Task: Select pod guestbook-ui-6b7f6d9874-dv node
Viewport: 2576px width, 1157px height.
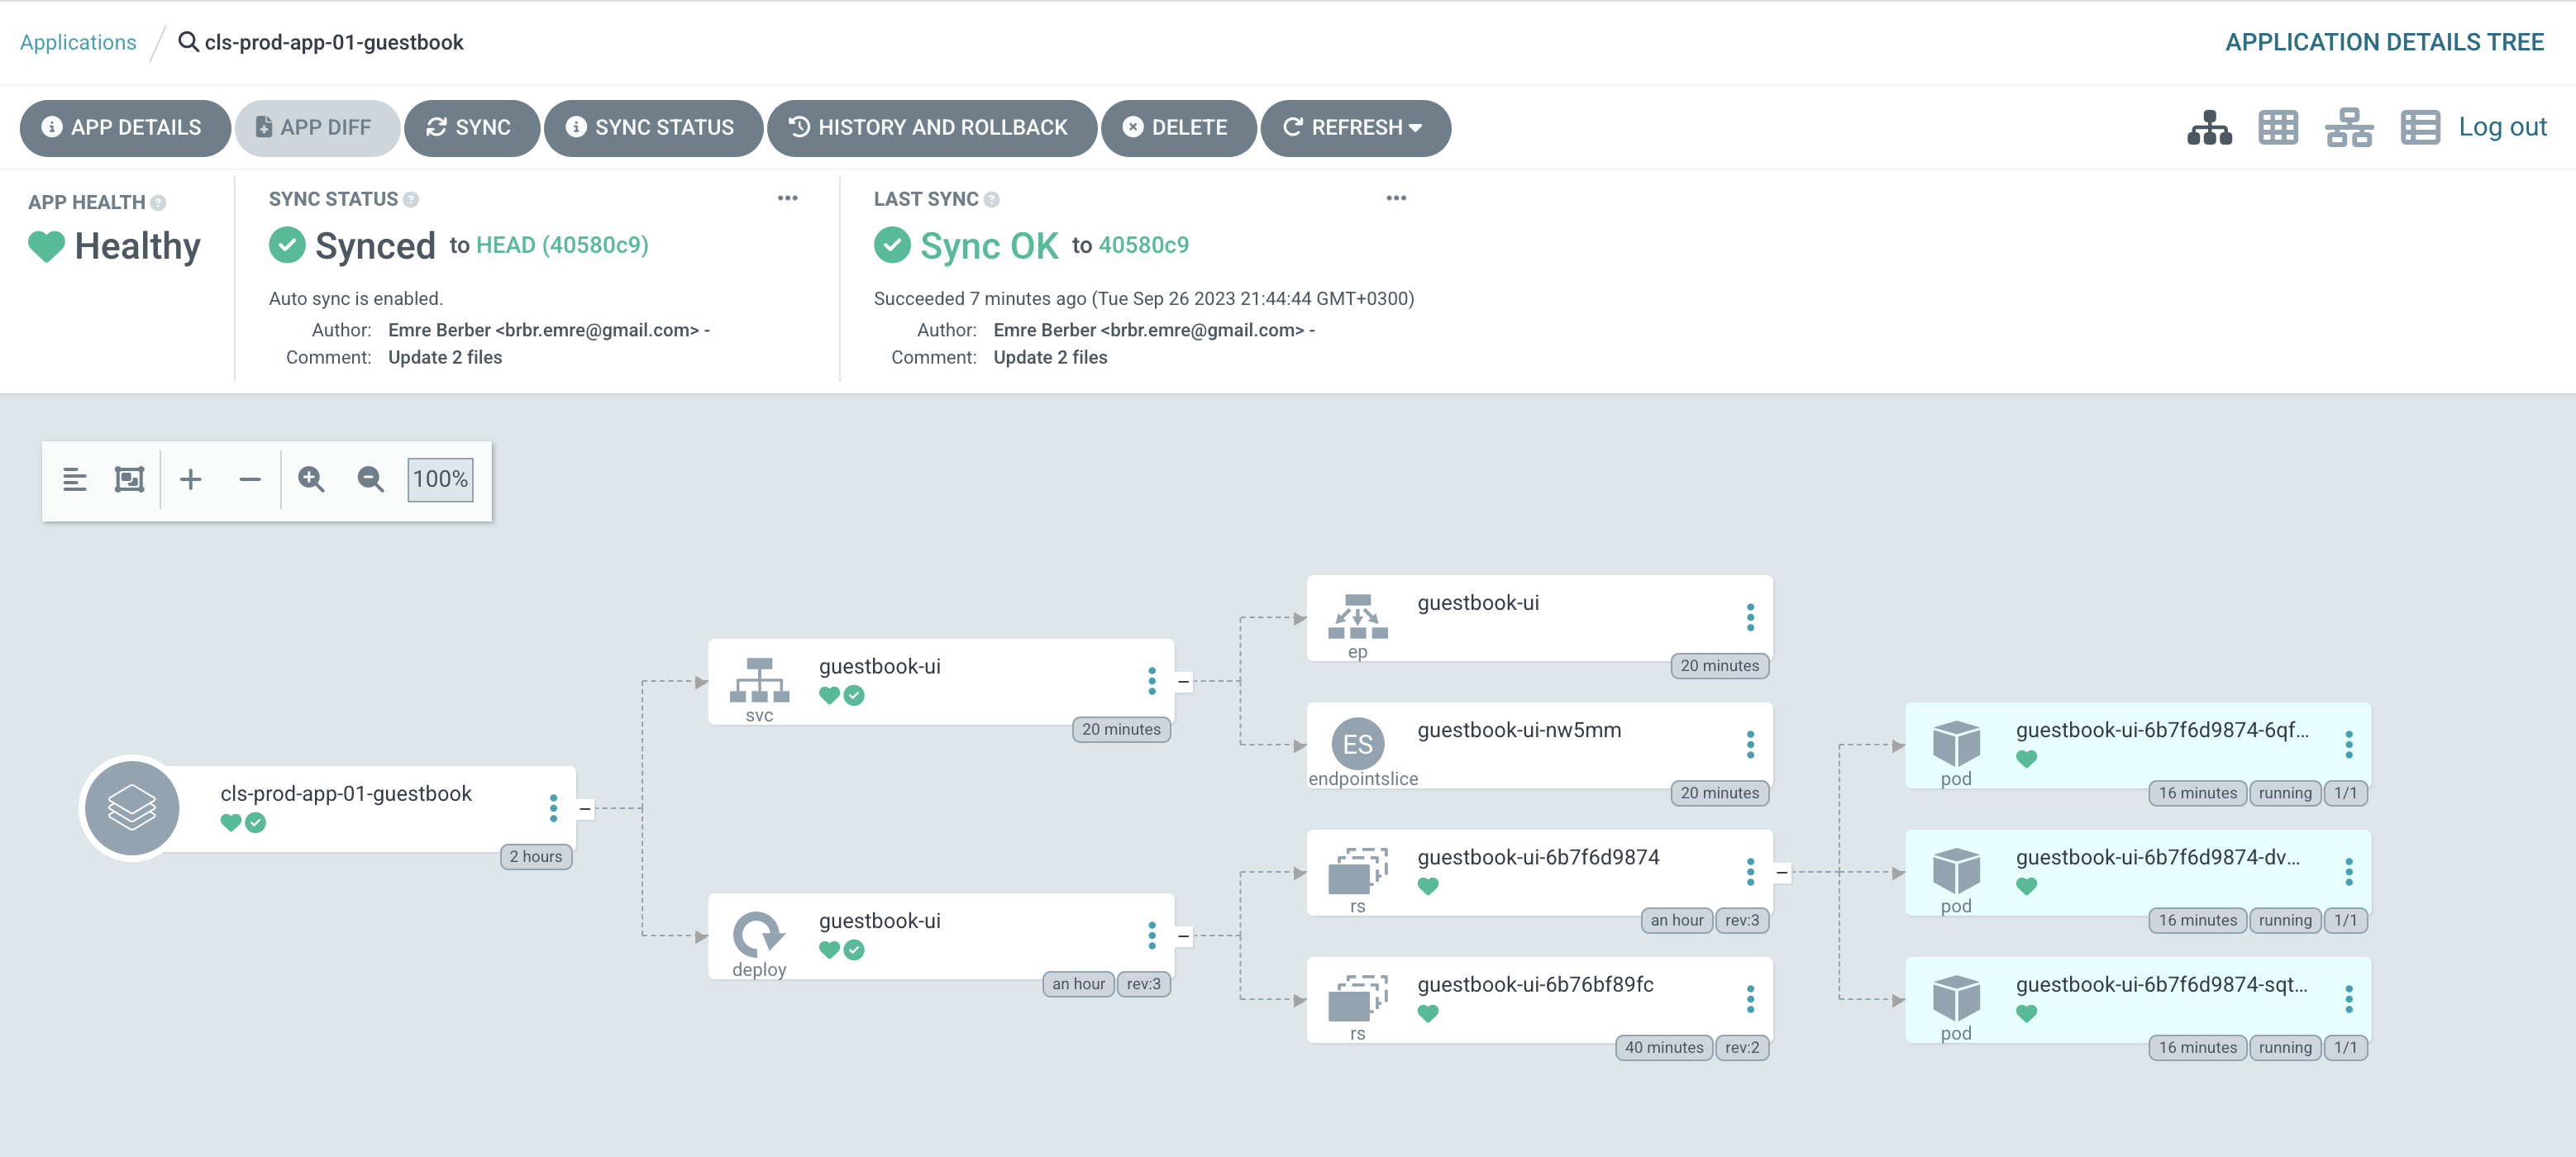Action: [x=2138, y=872]
